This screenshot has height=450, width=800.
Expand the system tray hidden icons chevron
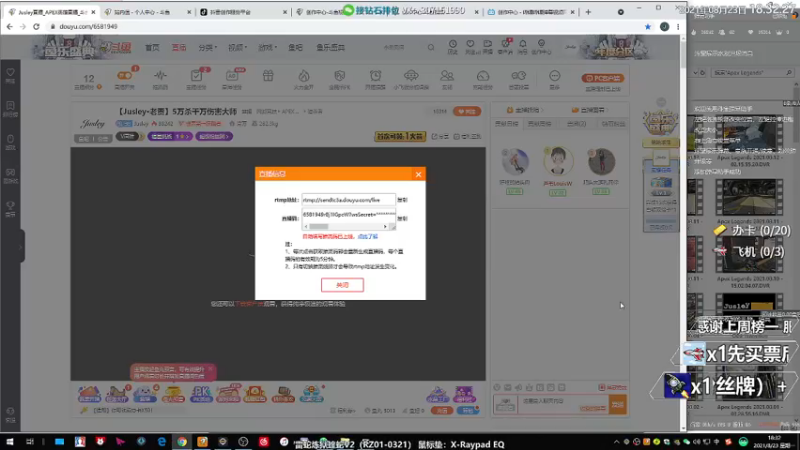pos(616,442)
